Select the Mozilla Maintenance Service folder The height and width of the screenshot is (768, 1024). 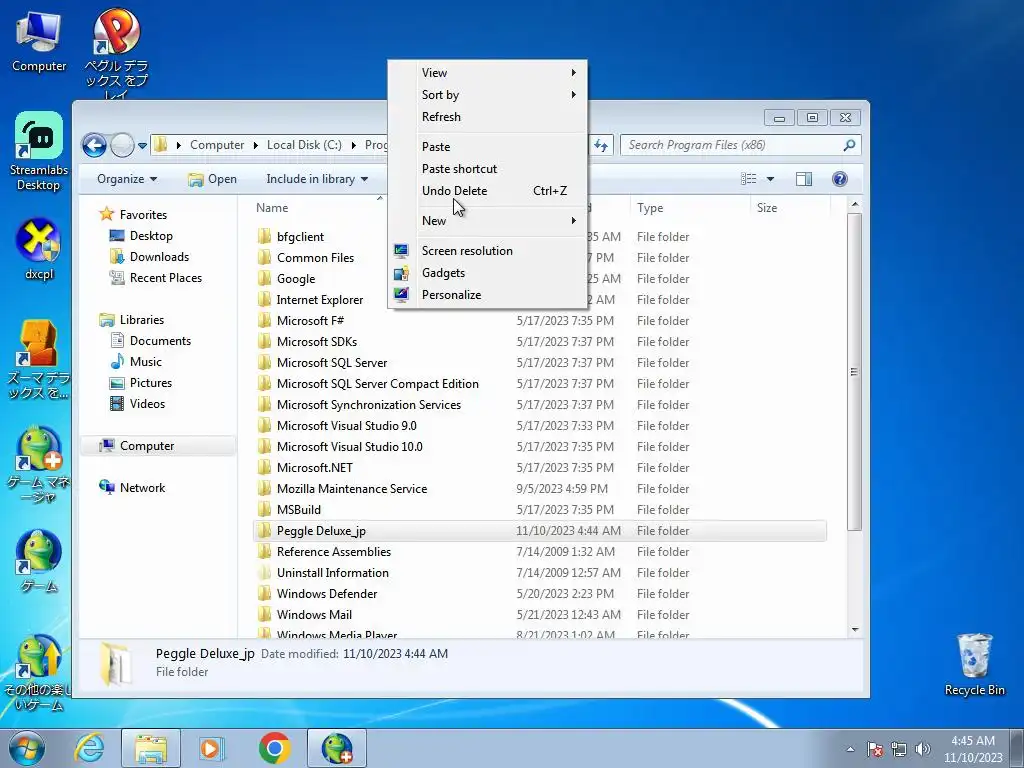351,488
